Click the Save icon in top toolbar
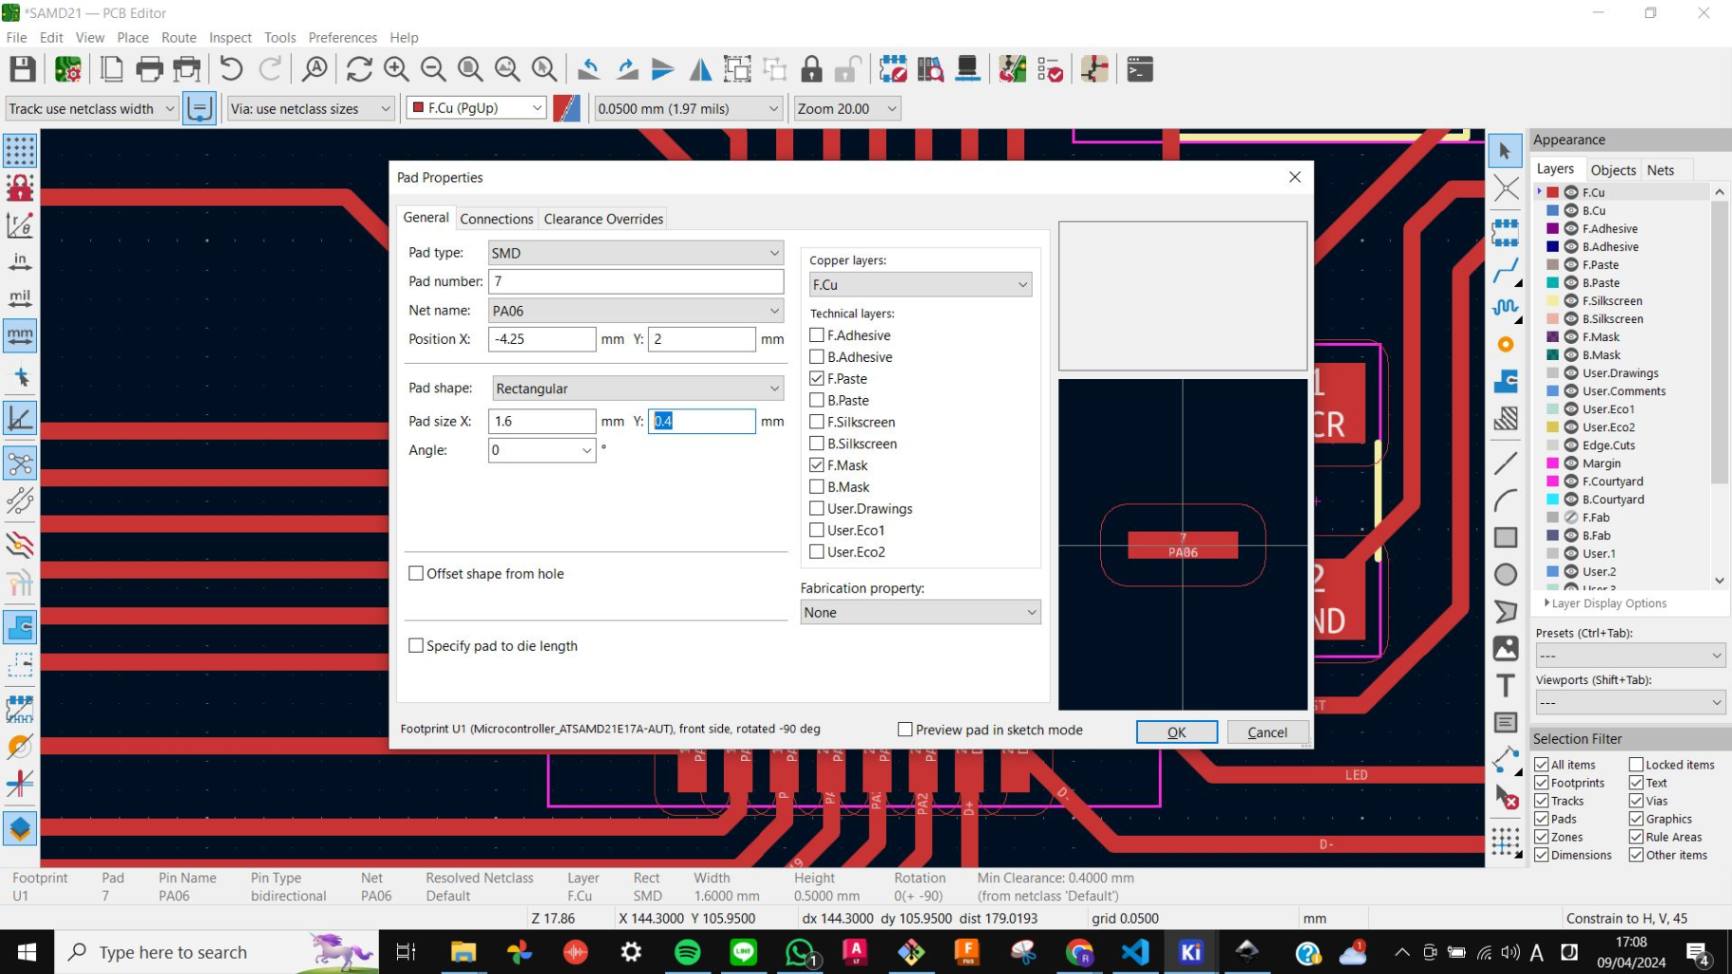The height and width of the screenshot is (974, 1732). coord(22,69)
